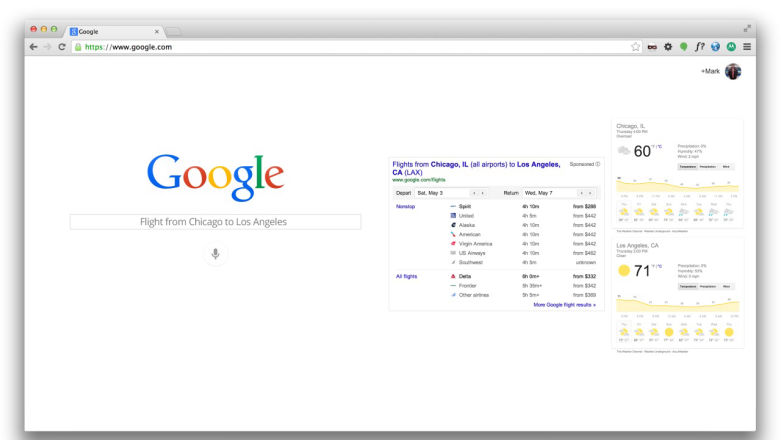Switch Chicago temperature to °C

(660, 147)
